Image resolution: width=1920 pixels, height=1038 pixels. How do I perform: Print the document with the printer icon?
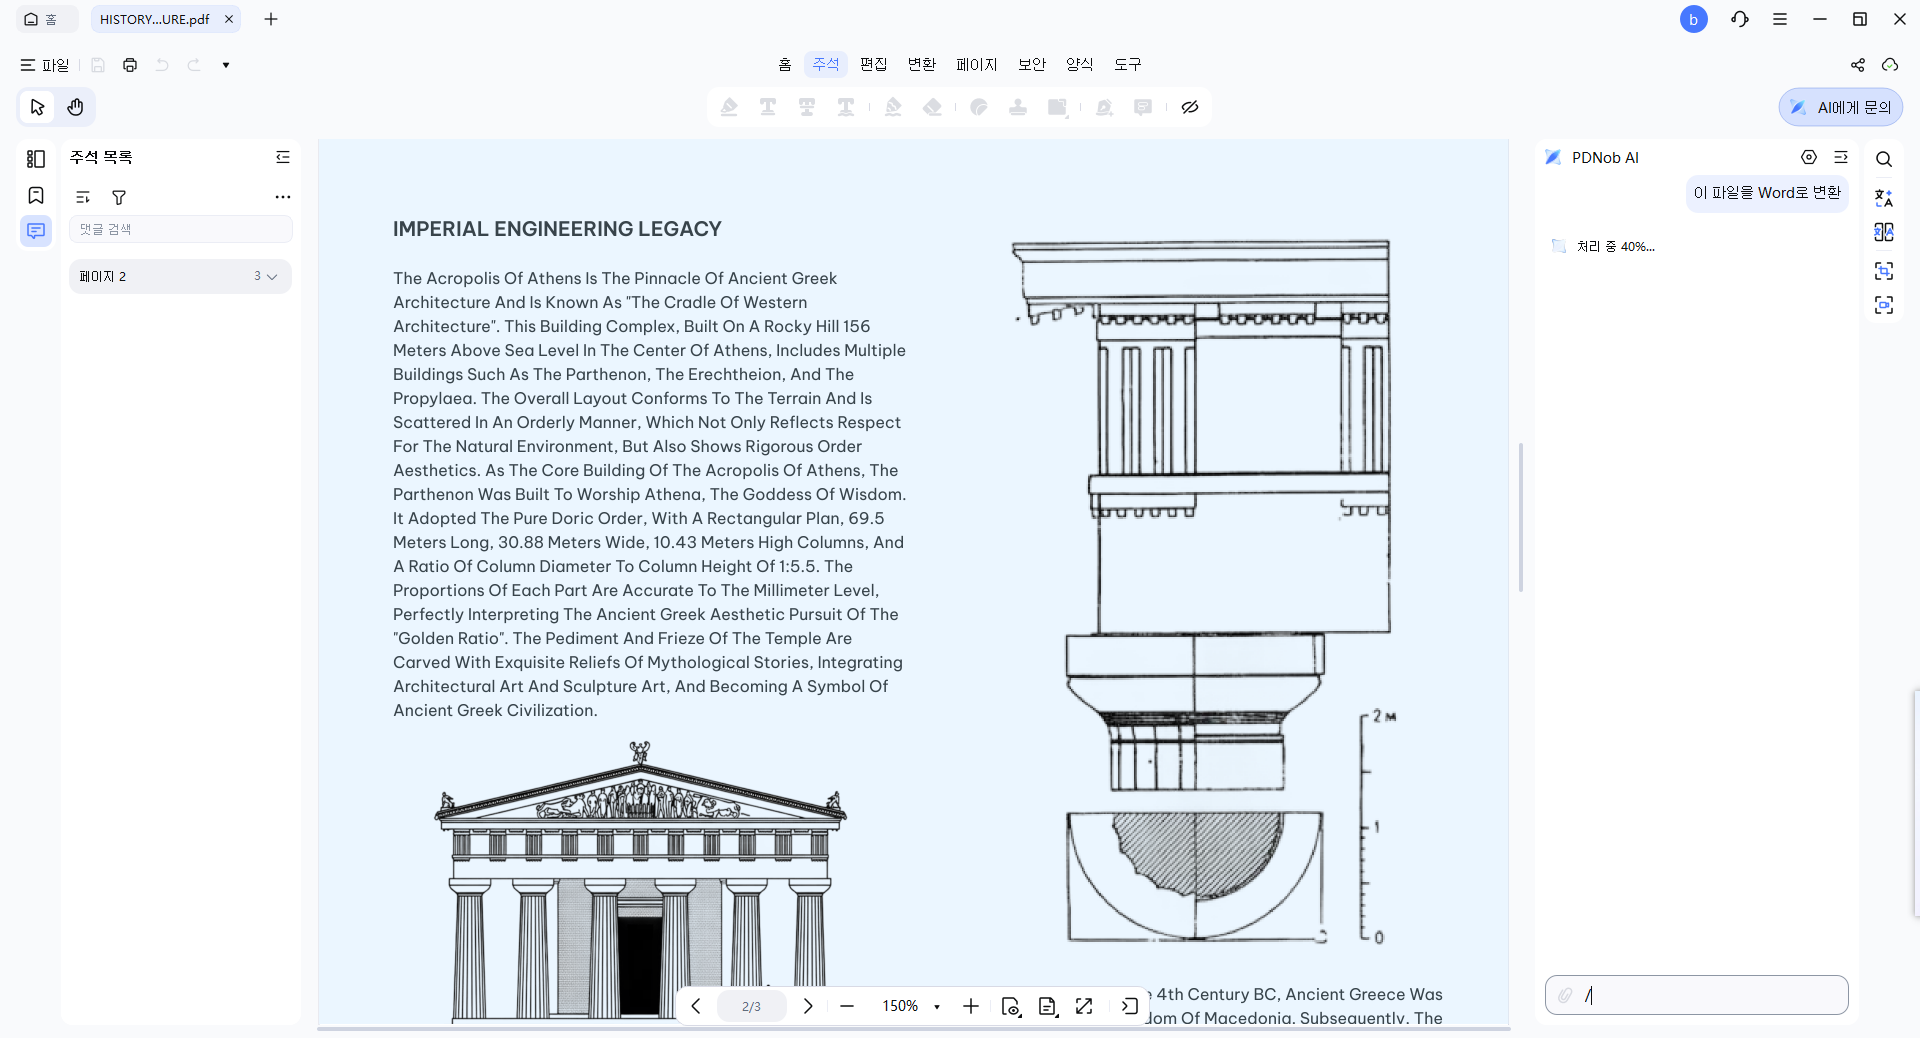(130, 65)
